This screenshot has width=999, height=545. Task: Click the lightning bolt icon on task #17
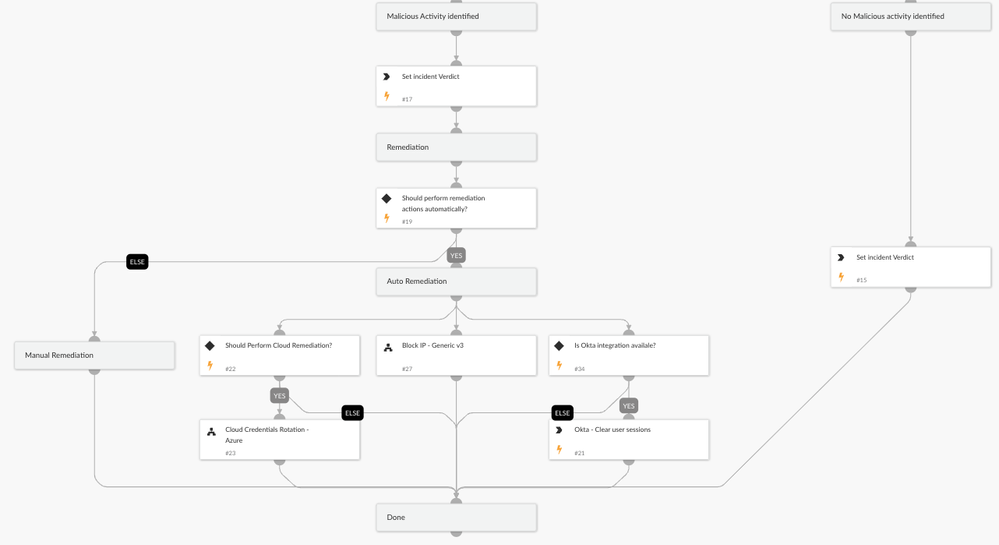387,96
